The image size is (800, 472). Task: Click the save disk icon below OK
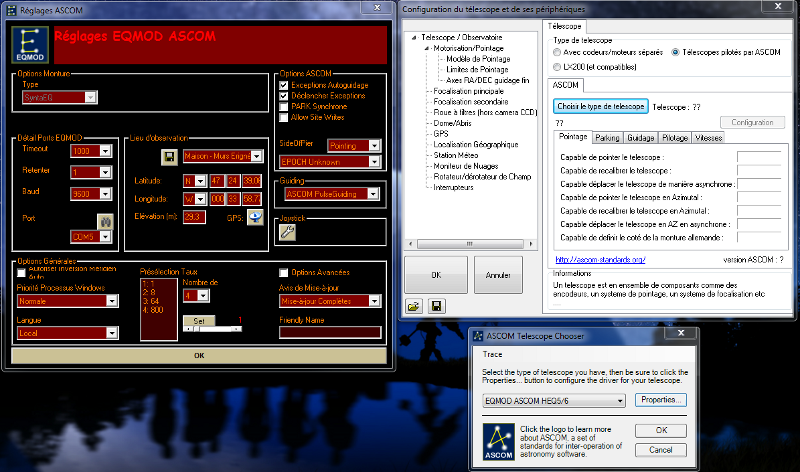[436, 306]
